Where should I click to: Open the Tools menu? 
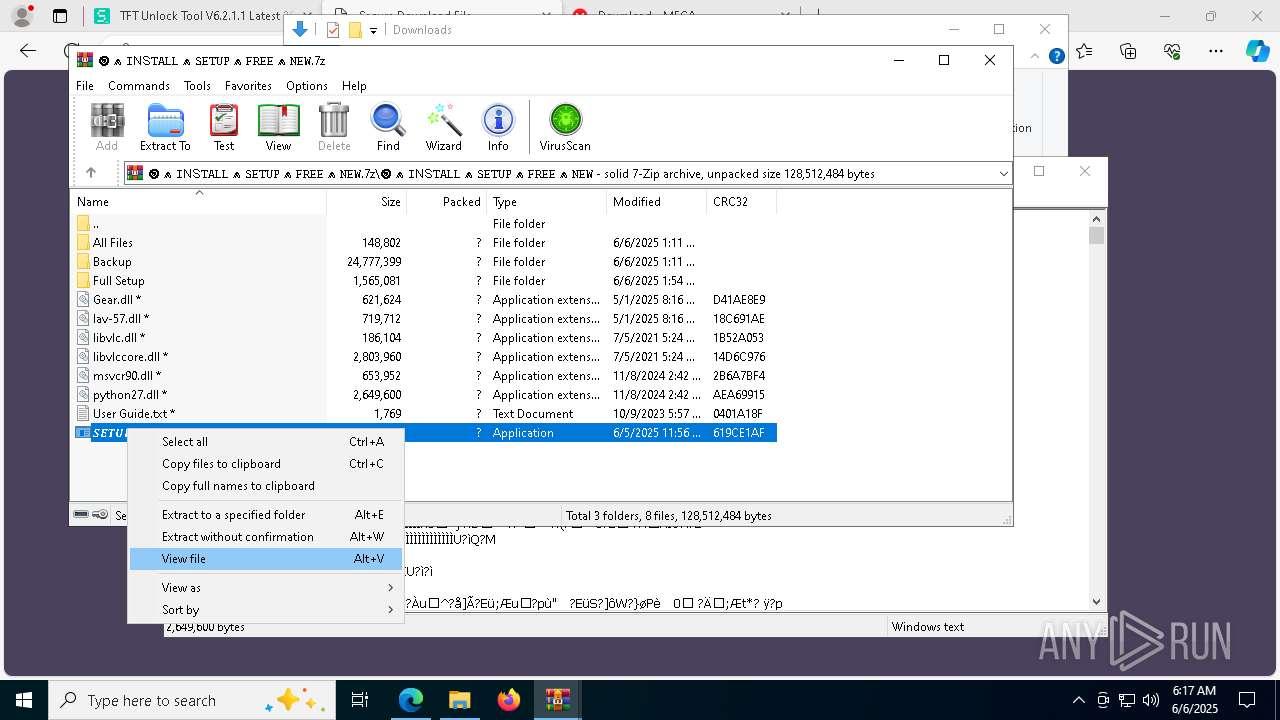click(197, 86)
